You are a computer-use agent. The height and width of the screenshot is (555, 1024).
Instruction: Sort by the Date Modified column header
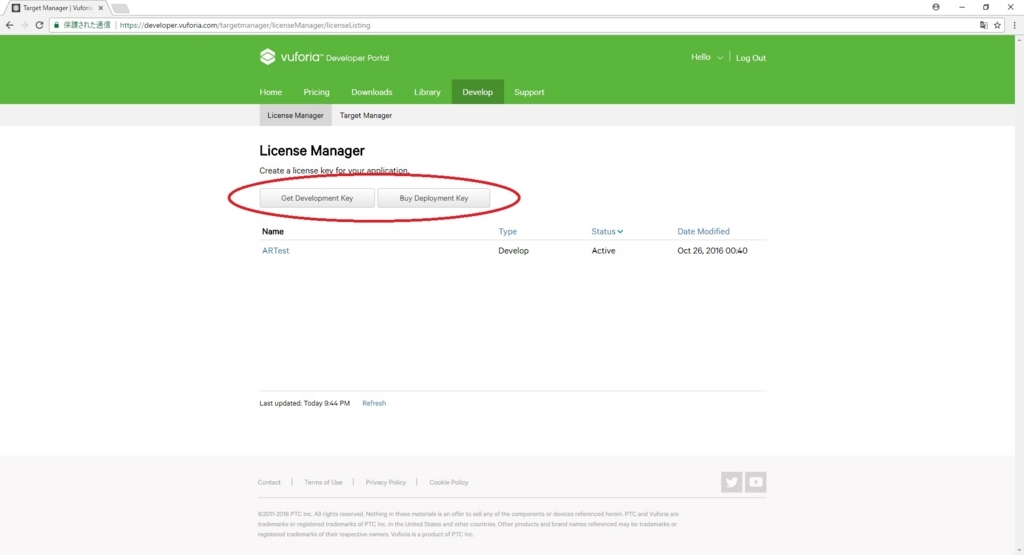tap(703, 231)
